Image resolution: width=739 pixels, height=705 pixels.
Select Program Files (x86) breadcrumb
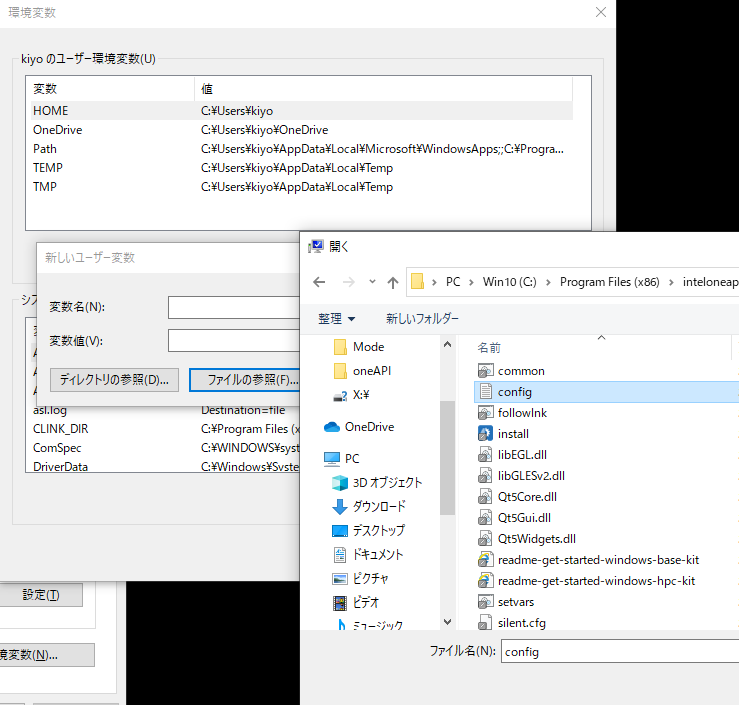(609, 282)
